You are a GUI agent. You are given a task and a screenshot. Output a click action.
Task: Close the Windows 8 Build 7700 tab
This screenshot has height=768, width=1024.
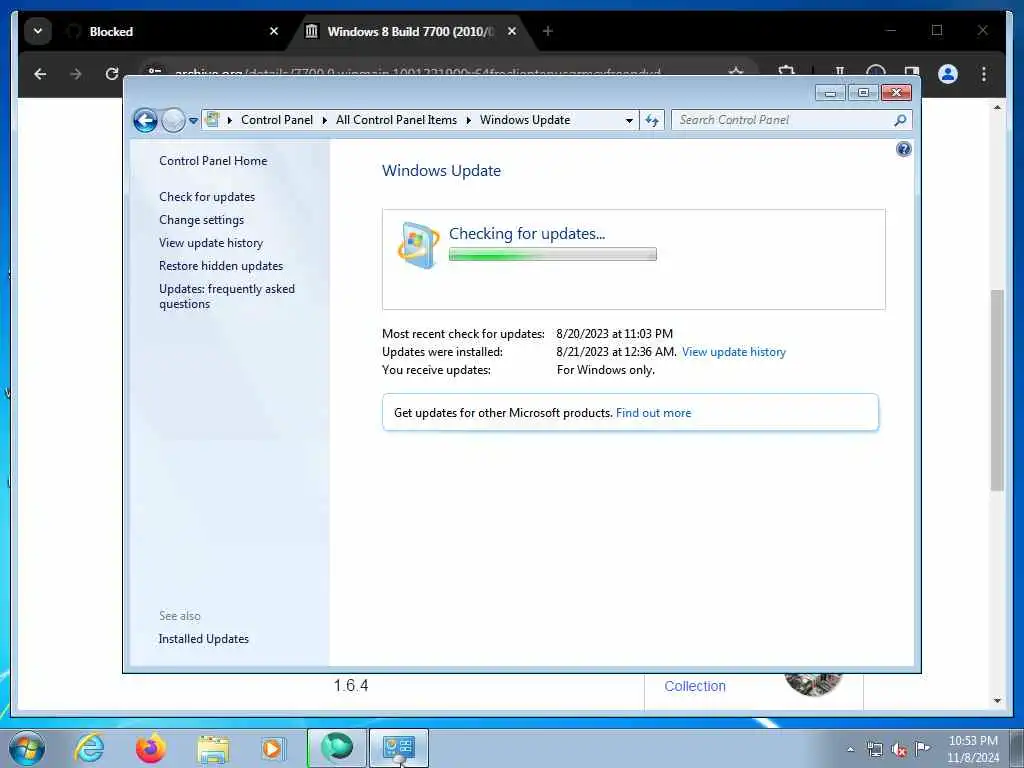tap(512, 31)
